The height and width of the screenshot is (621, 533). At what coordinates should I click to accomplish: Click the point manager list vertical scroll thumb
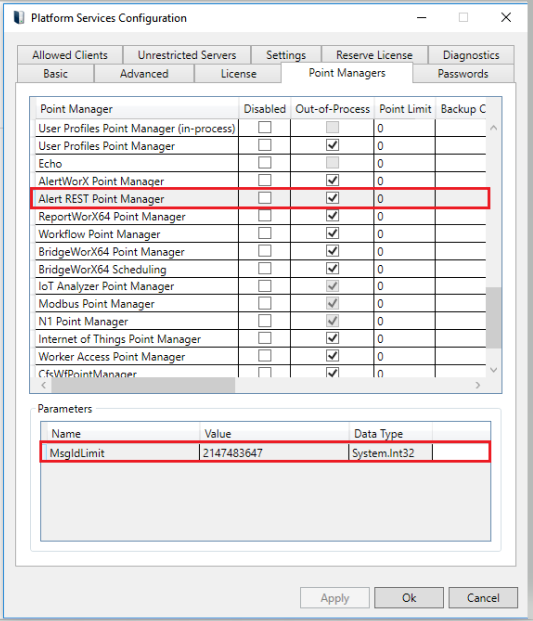[x=493, y=317]
